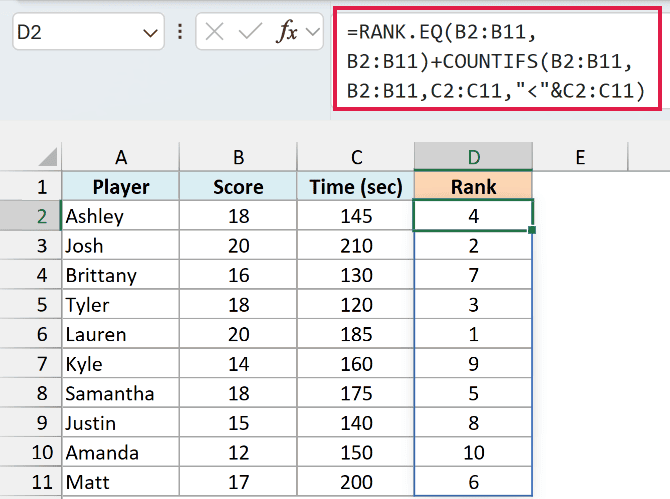The width and height of the screenshot is (670, 499).
Task: Select the cell containing Samantha
Action: 120,393
